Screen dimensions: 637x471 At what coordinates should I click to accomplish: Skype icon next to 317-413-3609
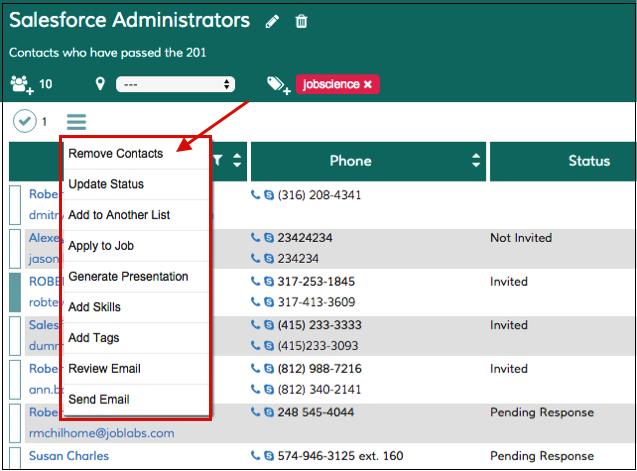coord(269,302)
